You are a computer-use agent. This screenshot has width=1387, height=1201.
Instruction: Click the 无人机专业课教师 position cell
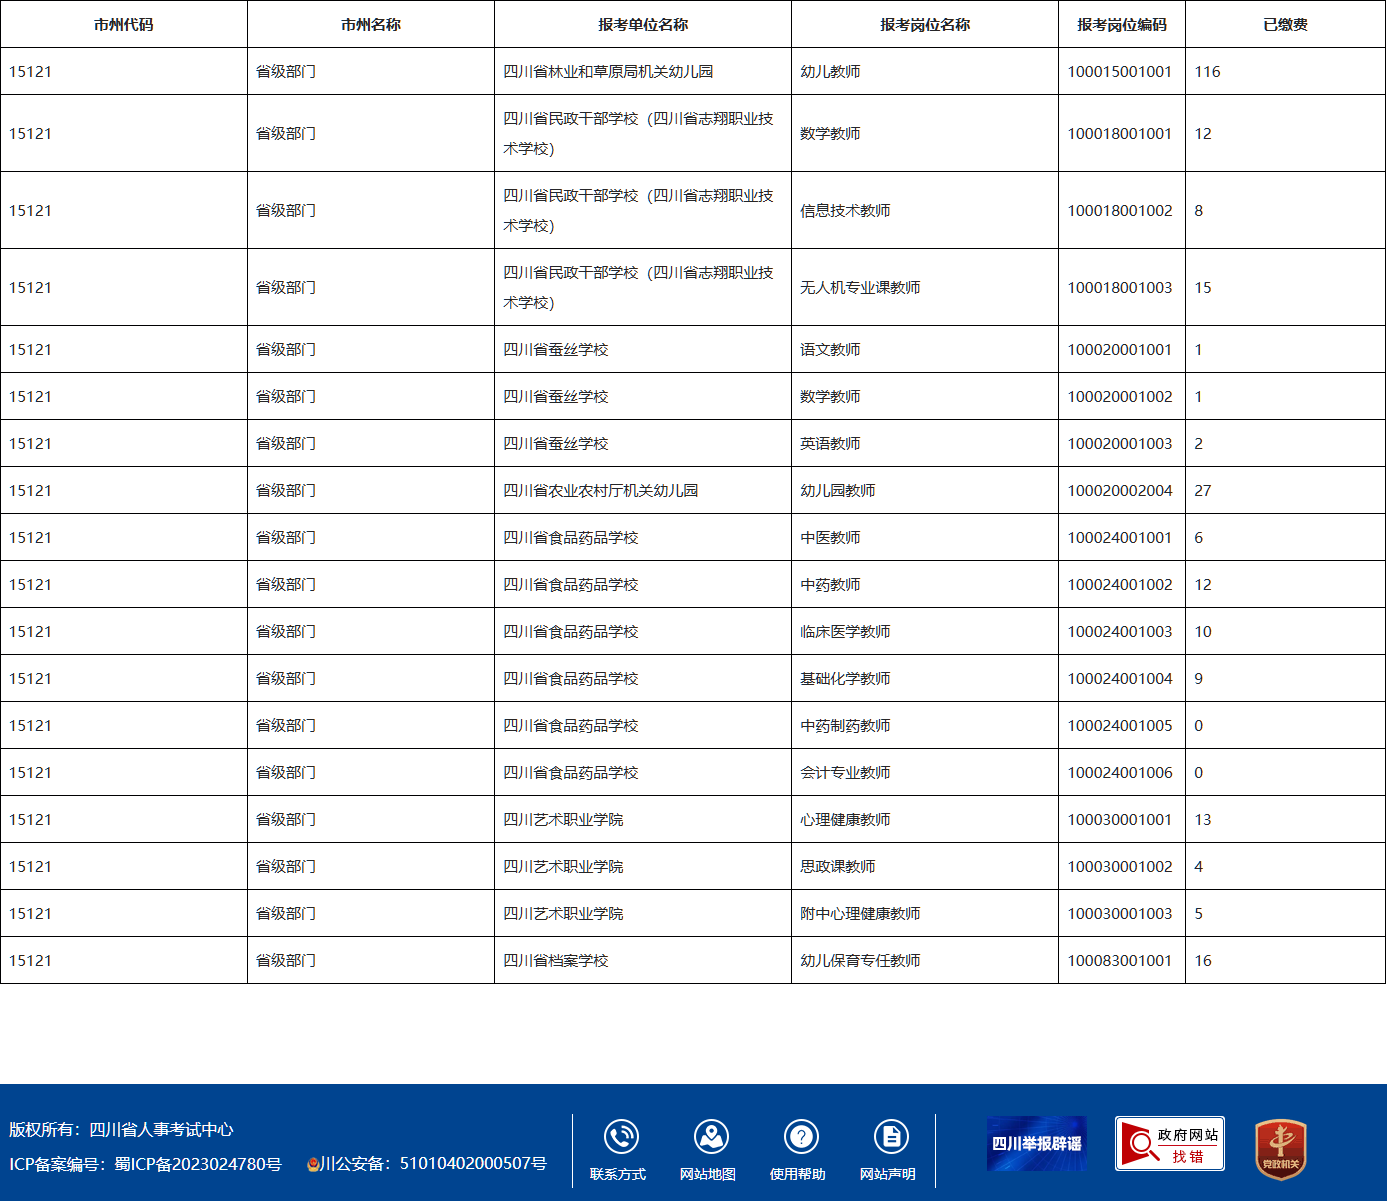click(x=860, y=288)
